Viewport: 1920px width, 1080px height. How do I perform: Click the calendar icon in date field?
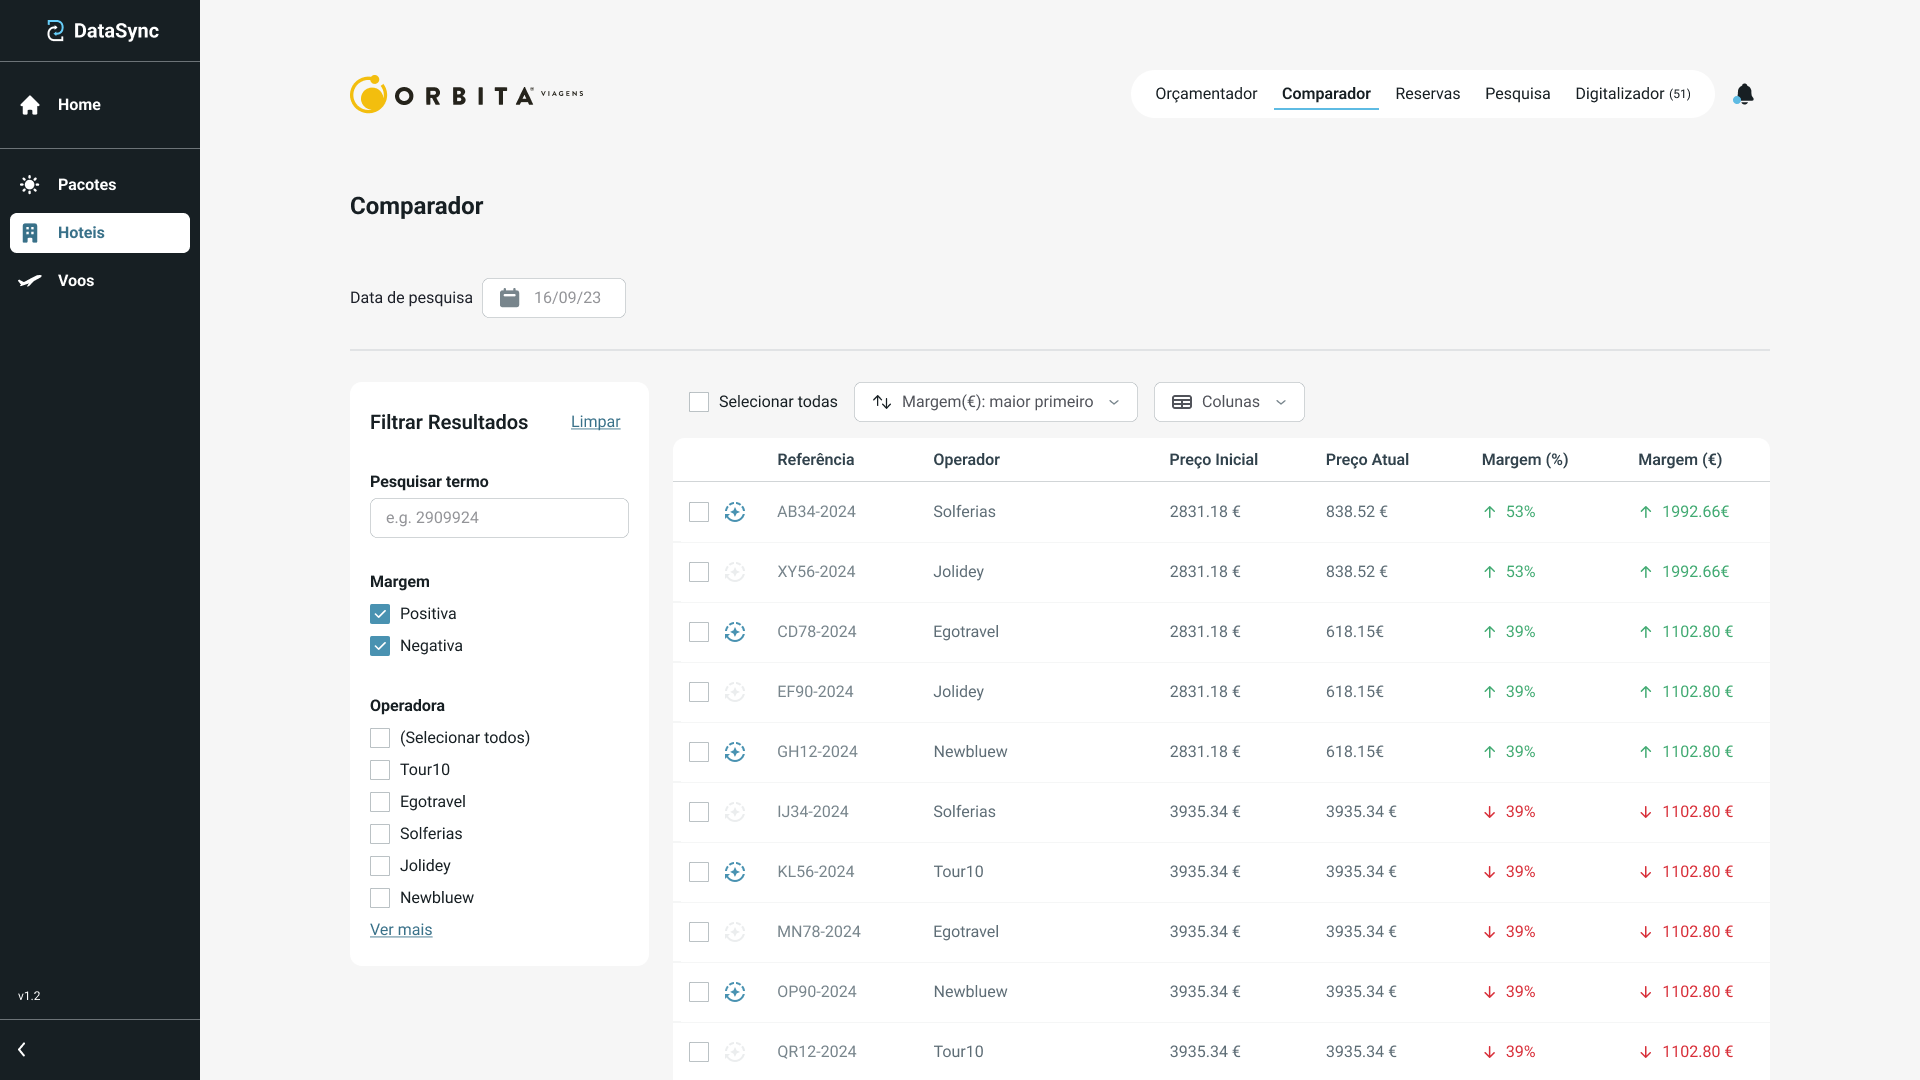pyautogui.click(x=510, y=298)
